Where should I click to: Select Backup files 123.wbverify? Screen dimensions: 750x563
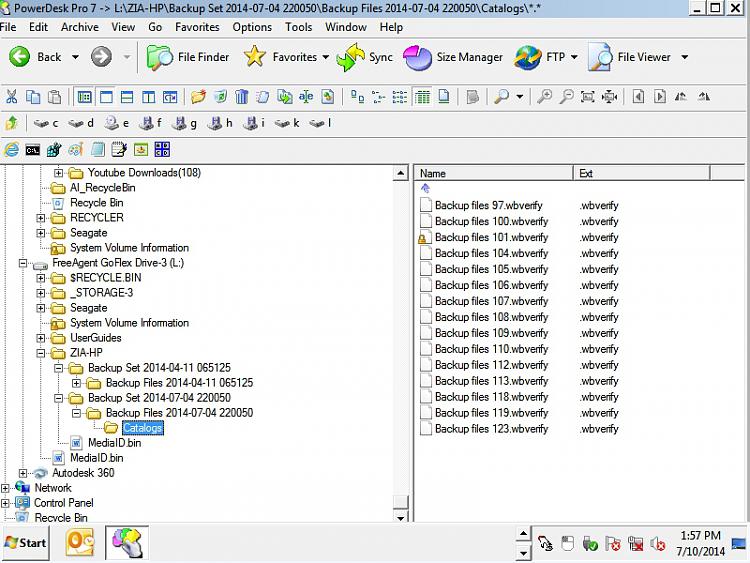tap(491, 429)
